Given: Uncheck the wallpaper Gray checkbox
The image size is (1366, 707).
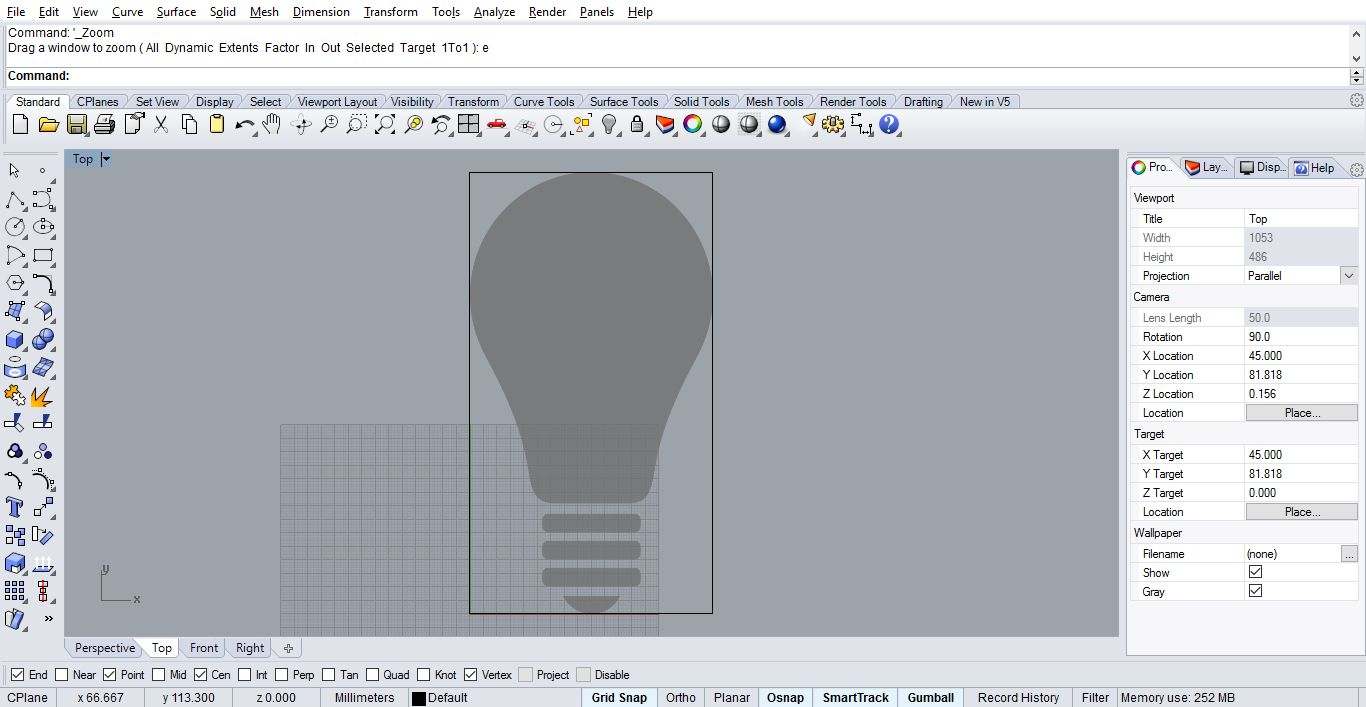Looking at the screenshot, I should (1256, 591).
